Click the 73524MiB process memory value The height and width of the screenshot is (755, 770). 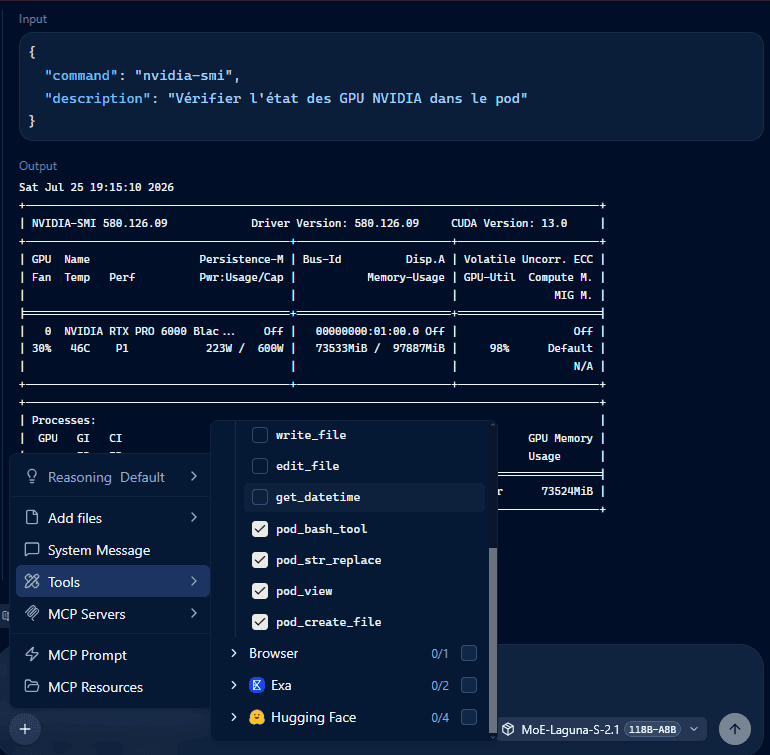[x=567, y=491]
